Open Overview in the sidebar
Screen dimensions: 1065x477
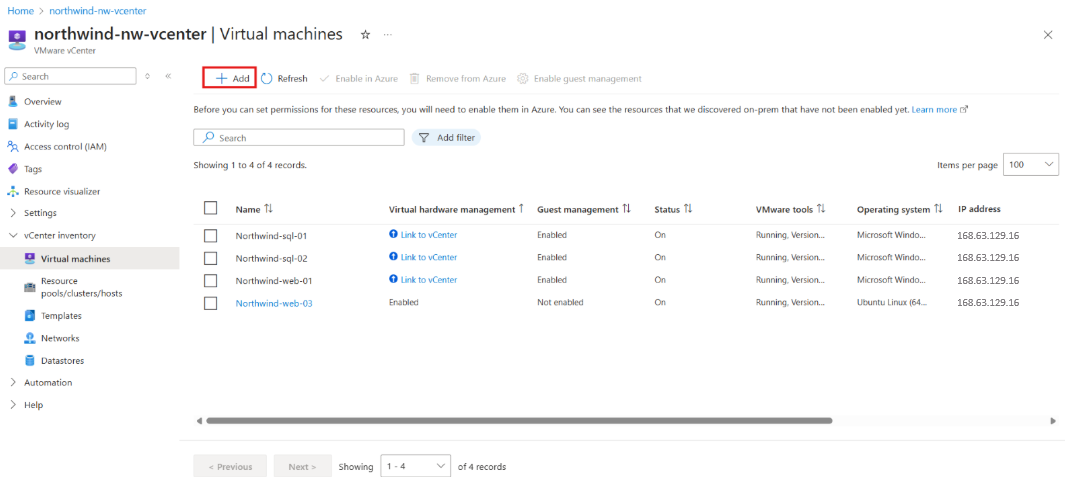(x=43, y=101)
